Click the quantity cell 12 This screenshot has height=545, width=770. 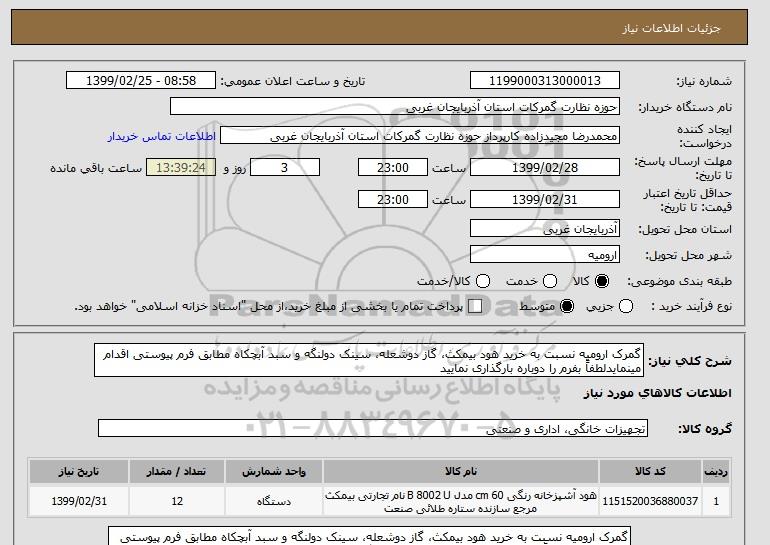(x=177, y=501)
